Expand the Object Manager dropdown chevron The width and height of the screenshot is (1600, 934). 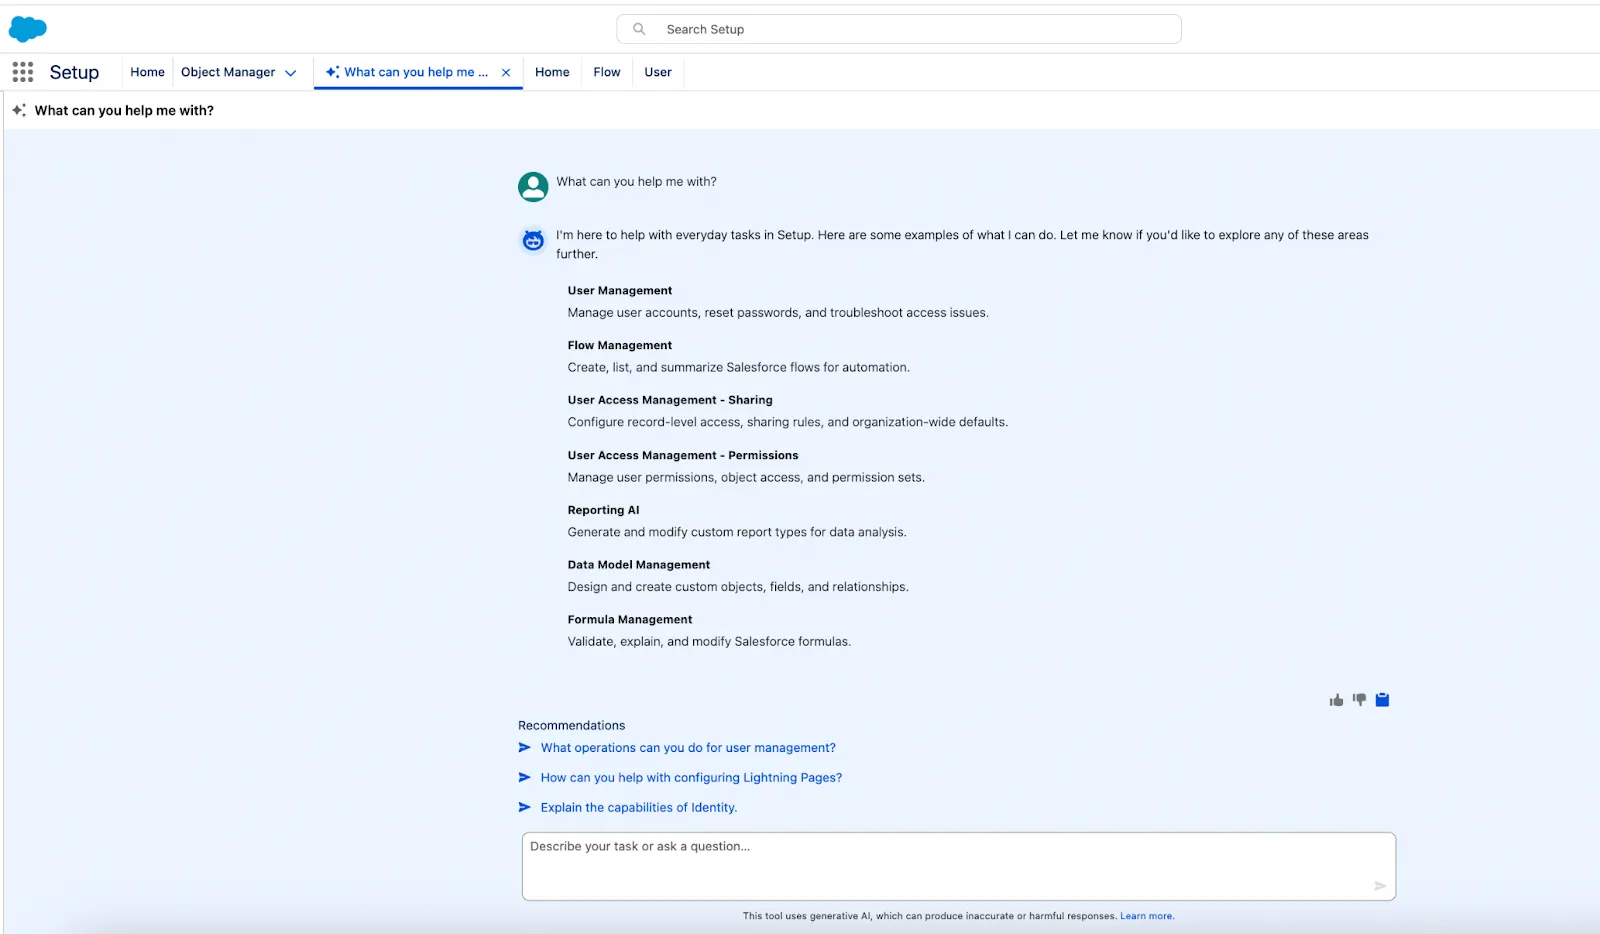tap(291, 73)
